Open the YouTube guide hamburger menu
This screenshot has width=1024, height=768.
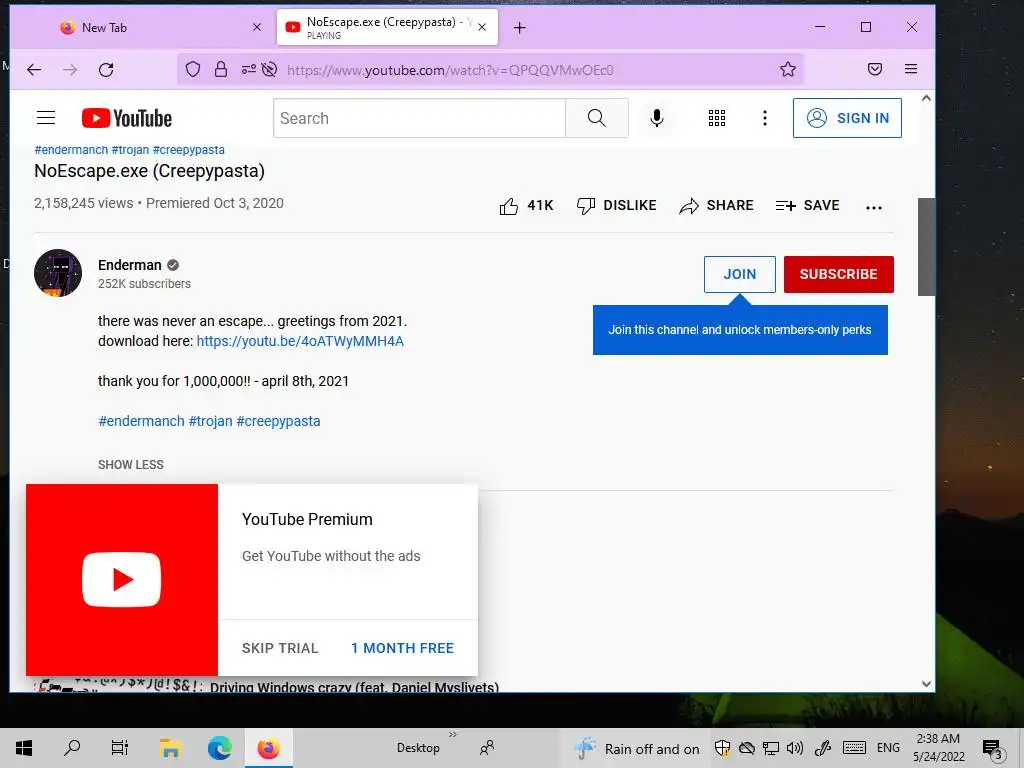pyautogui.click(x=46, y=118)
